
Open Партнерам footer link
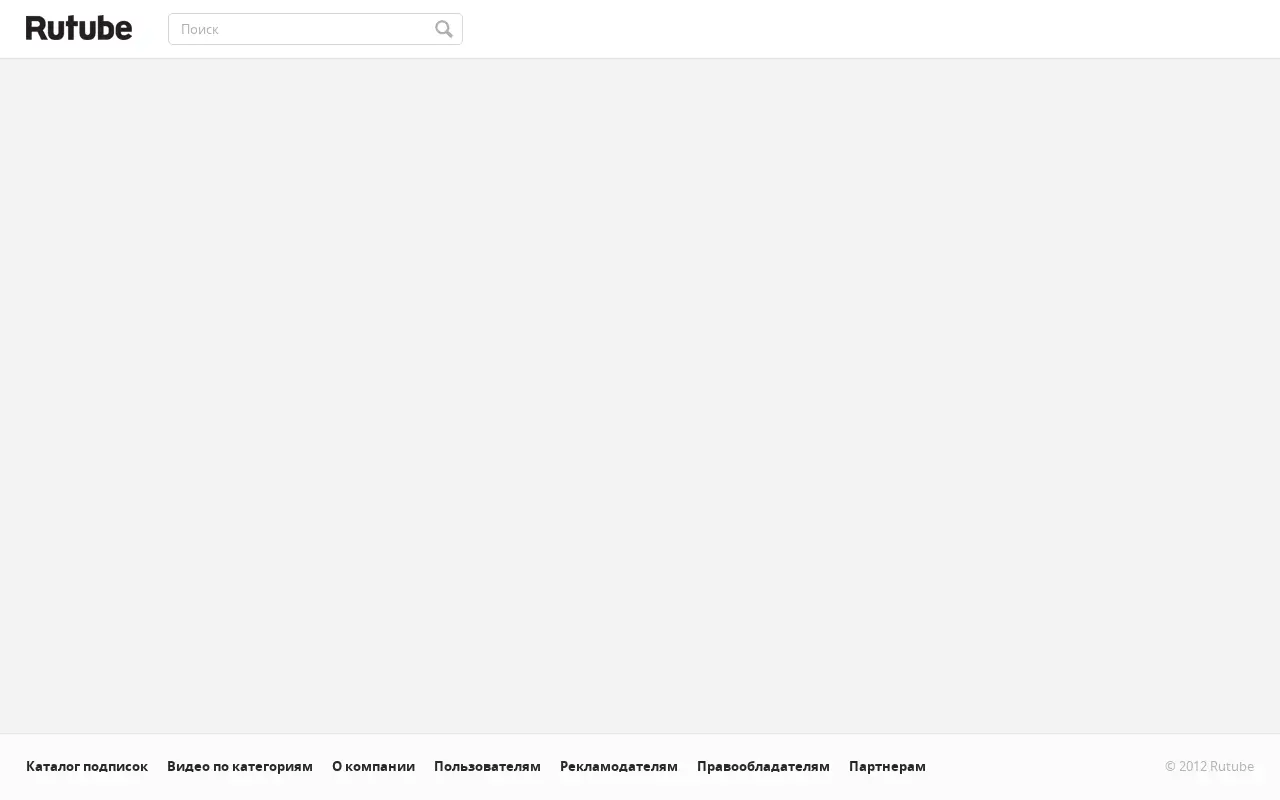click(887, 766)
